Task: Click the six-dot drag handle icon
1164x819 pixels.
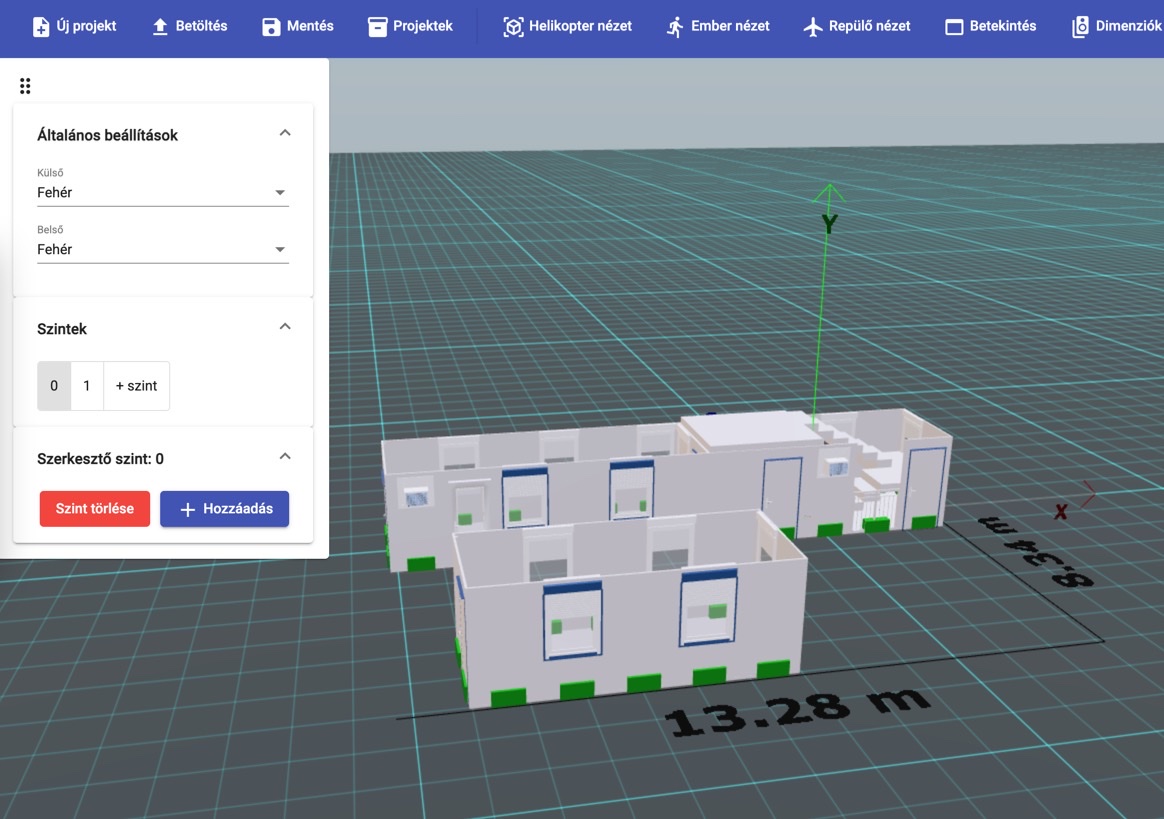Action: click(x=25, y=86)
